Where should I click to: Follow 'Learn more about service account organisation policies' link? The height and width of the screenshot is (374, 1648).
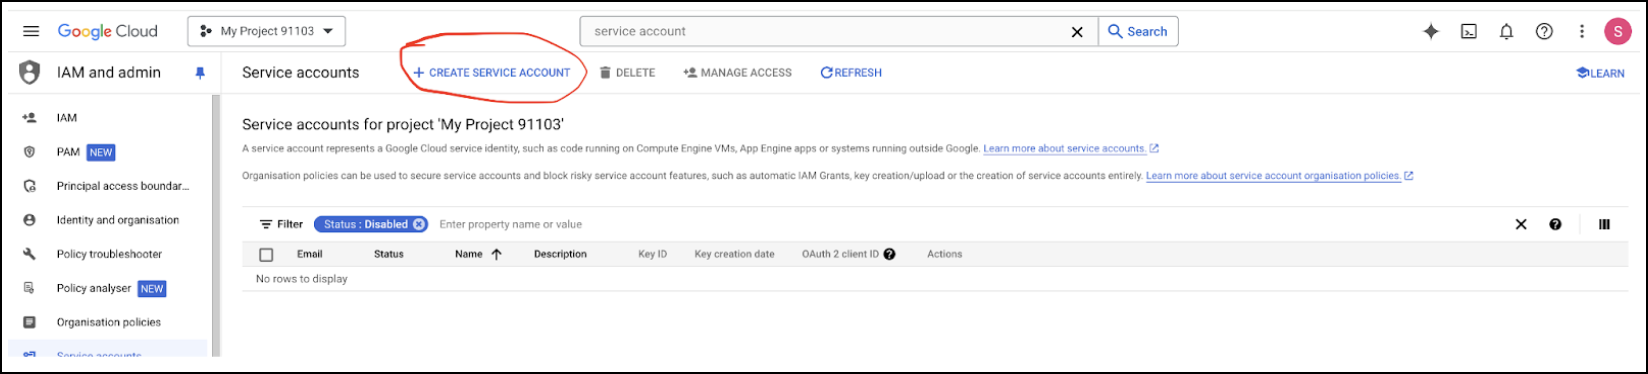[x=1273, y=176]
